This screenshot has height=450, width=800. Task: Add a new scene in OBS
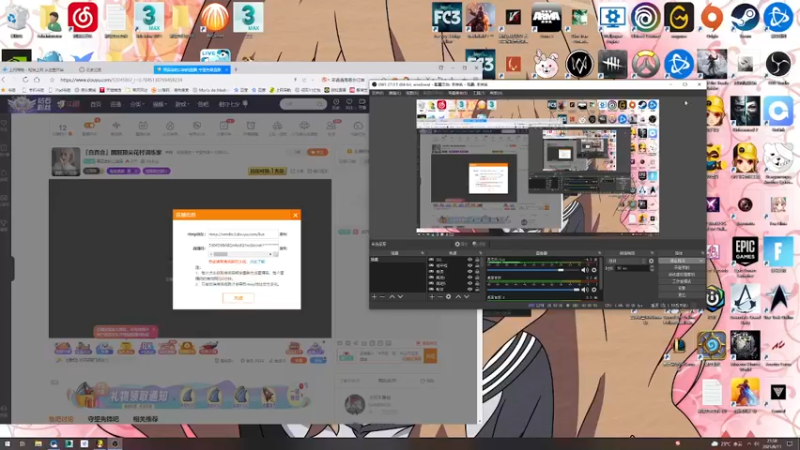coord(374,296)
